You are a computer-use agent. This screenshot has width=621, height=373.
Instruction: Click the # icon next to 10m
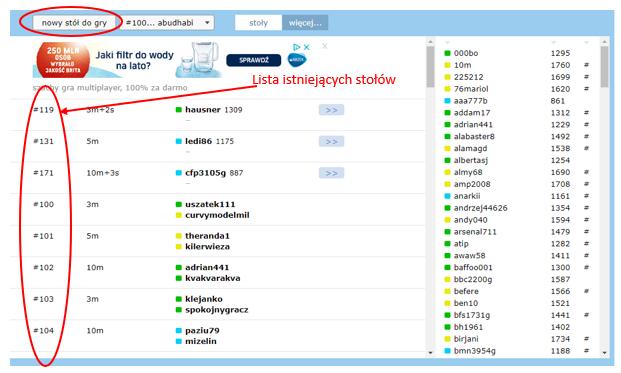[586, 65]
